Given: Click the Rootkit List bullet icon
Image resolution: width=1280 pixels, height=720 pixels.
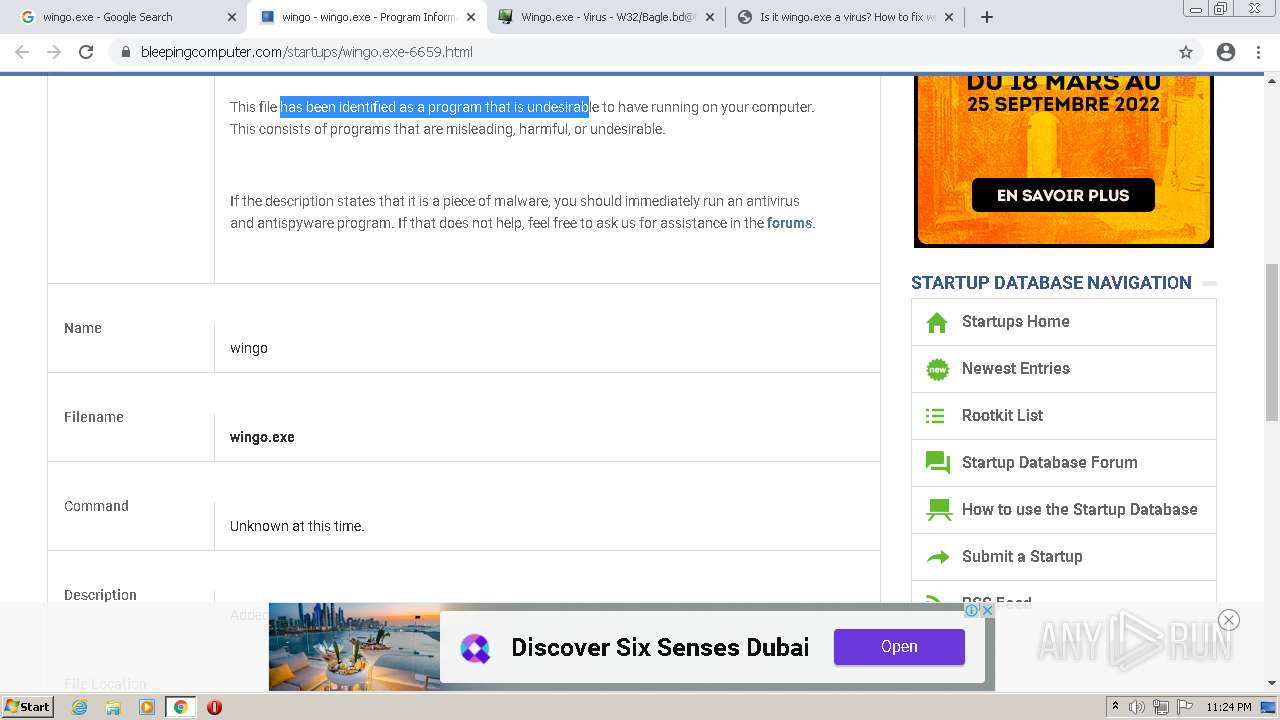Looking at the screenshot, I should click(935, 416).
